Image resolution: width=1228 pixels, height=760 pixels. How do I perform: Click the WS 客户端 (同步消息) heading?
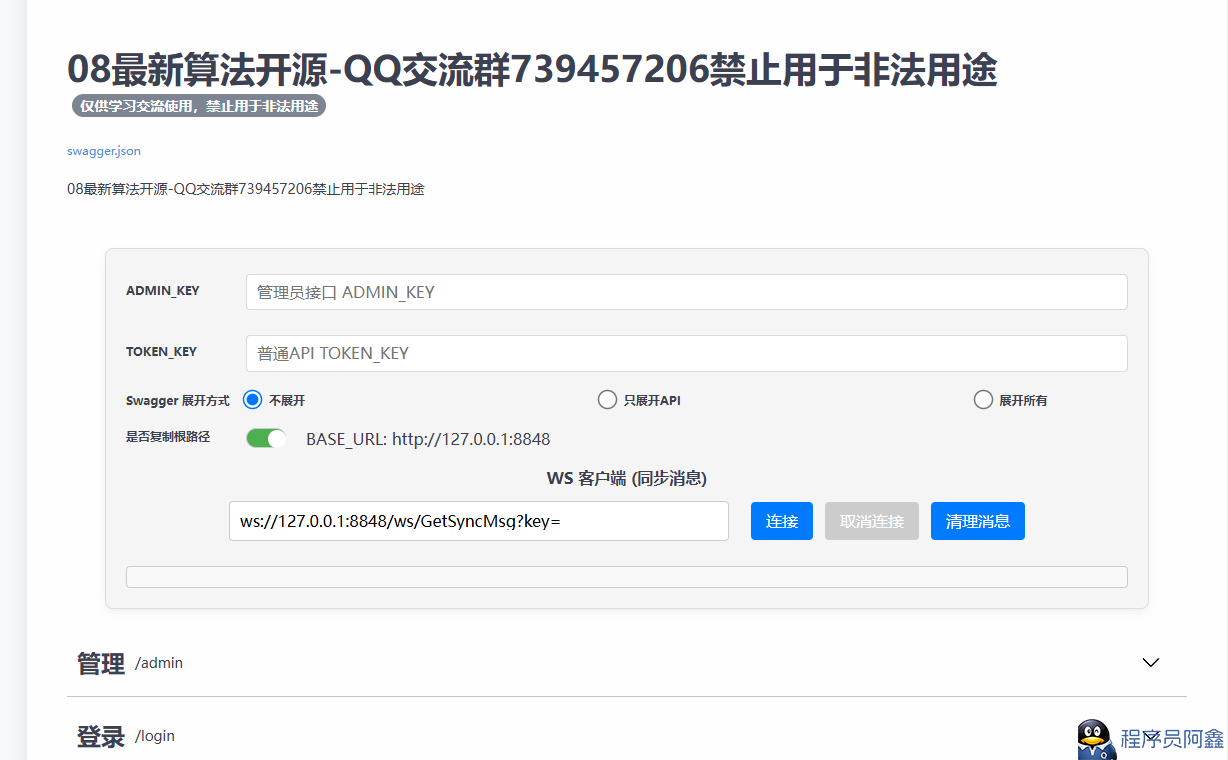click(627, 478)
